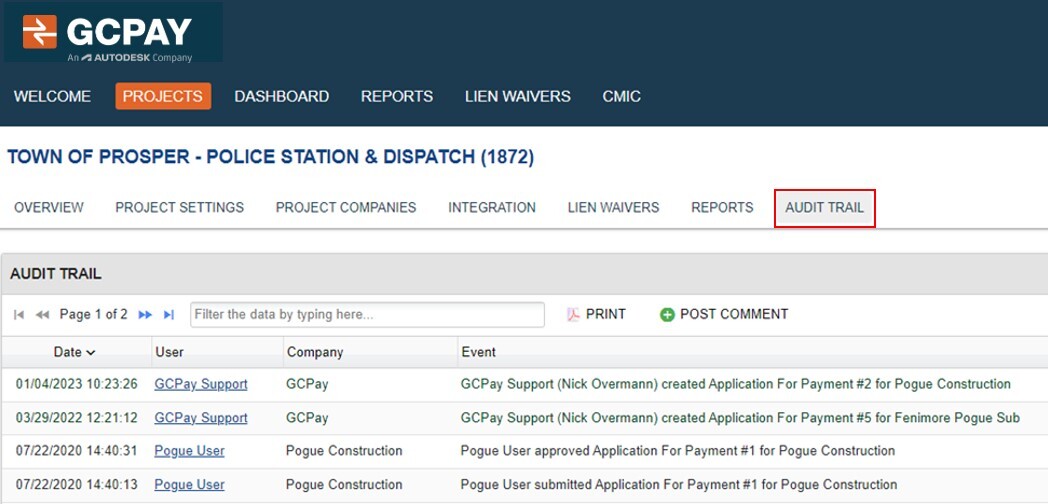The height and width of the screenshot is (504, 1048).
Task: Switch to the OVERVIEW tab
Action: click(49, 208)
